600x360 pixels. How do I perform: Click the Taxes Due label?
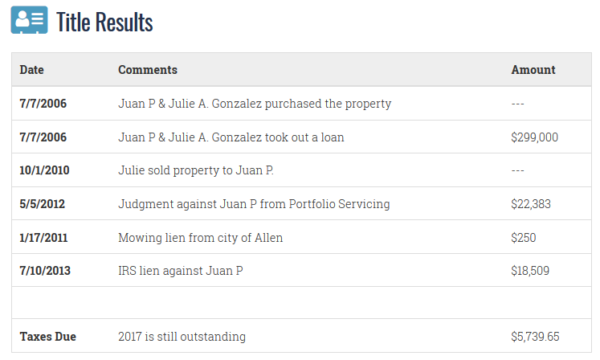48,336
